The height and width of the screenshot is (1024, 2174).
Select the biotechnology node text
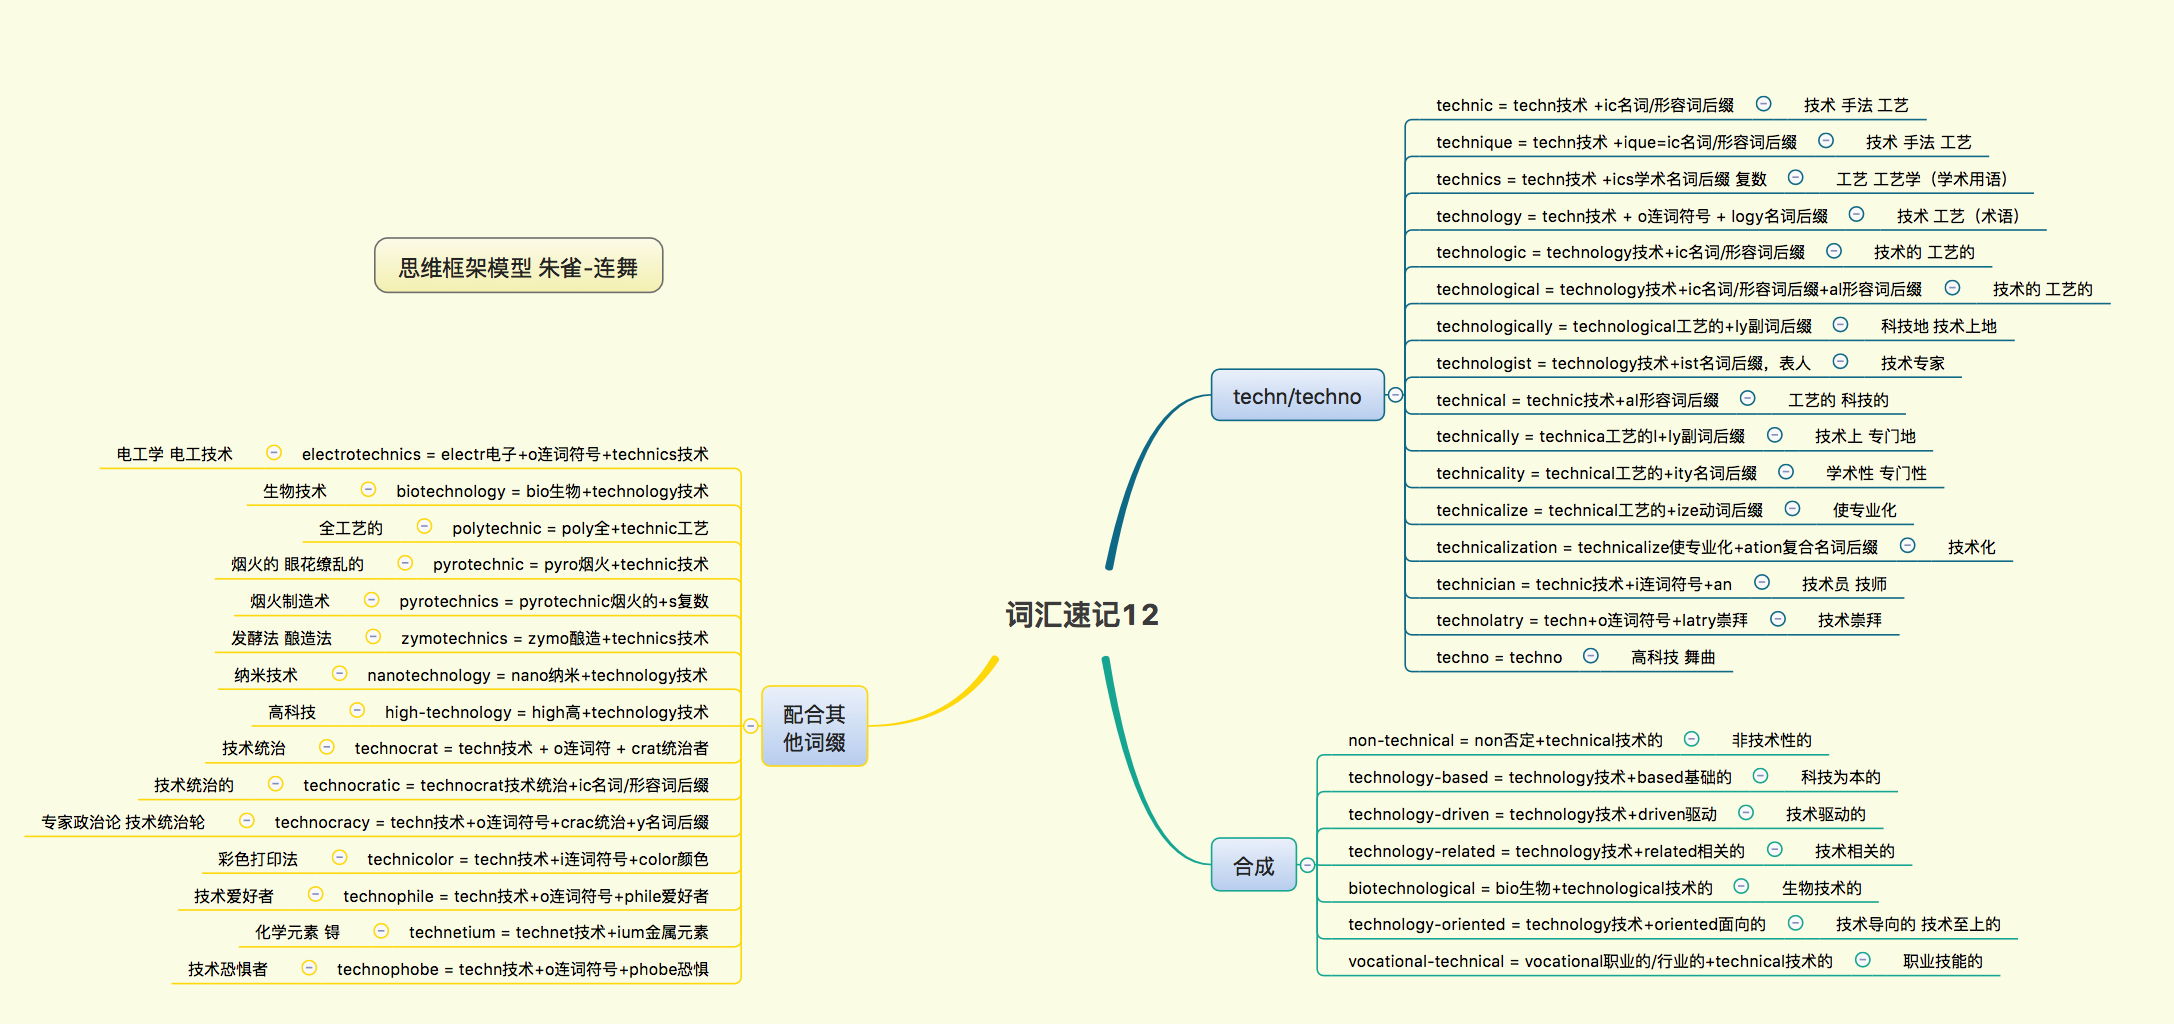click(x=552, y=491)
